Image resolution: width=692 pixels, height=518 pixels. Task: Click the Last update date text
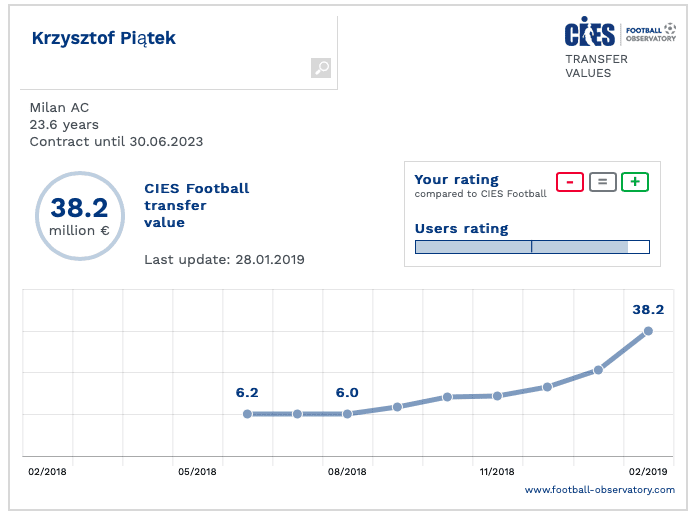click(224, 259)
